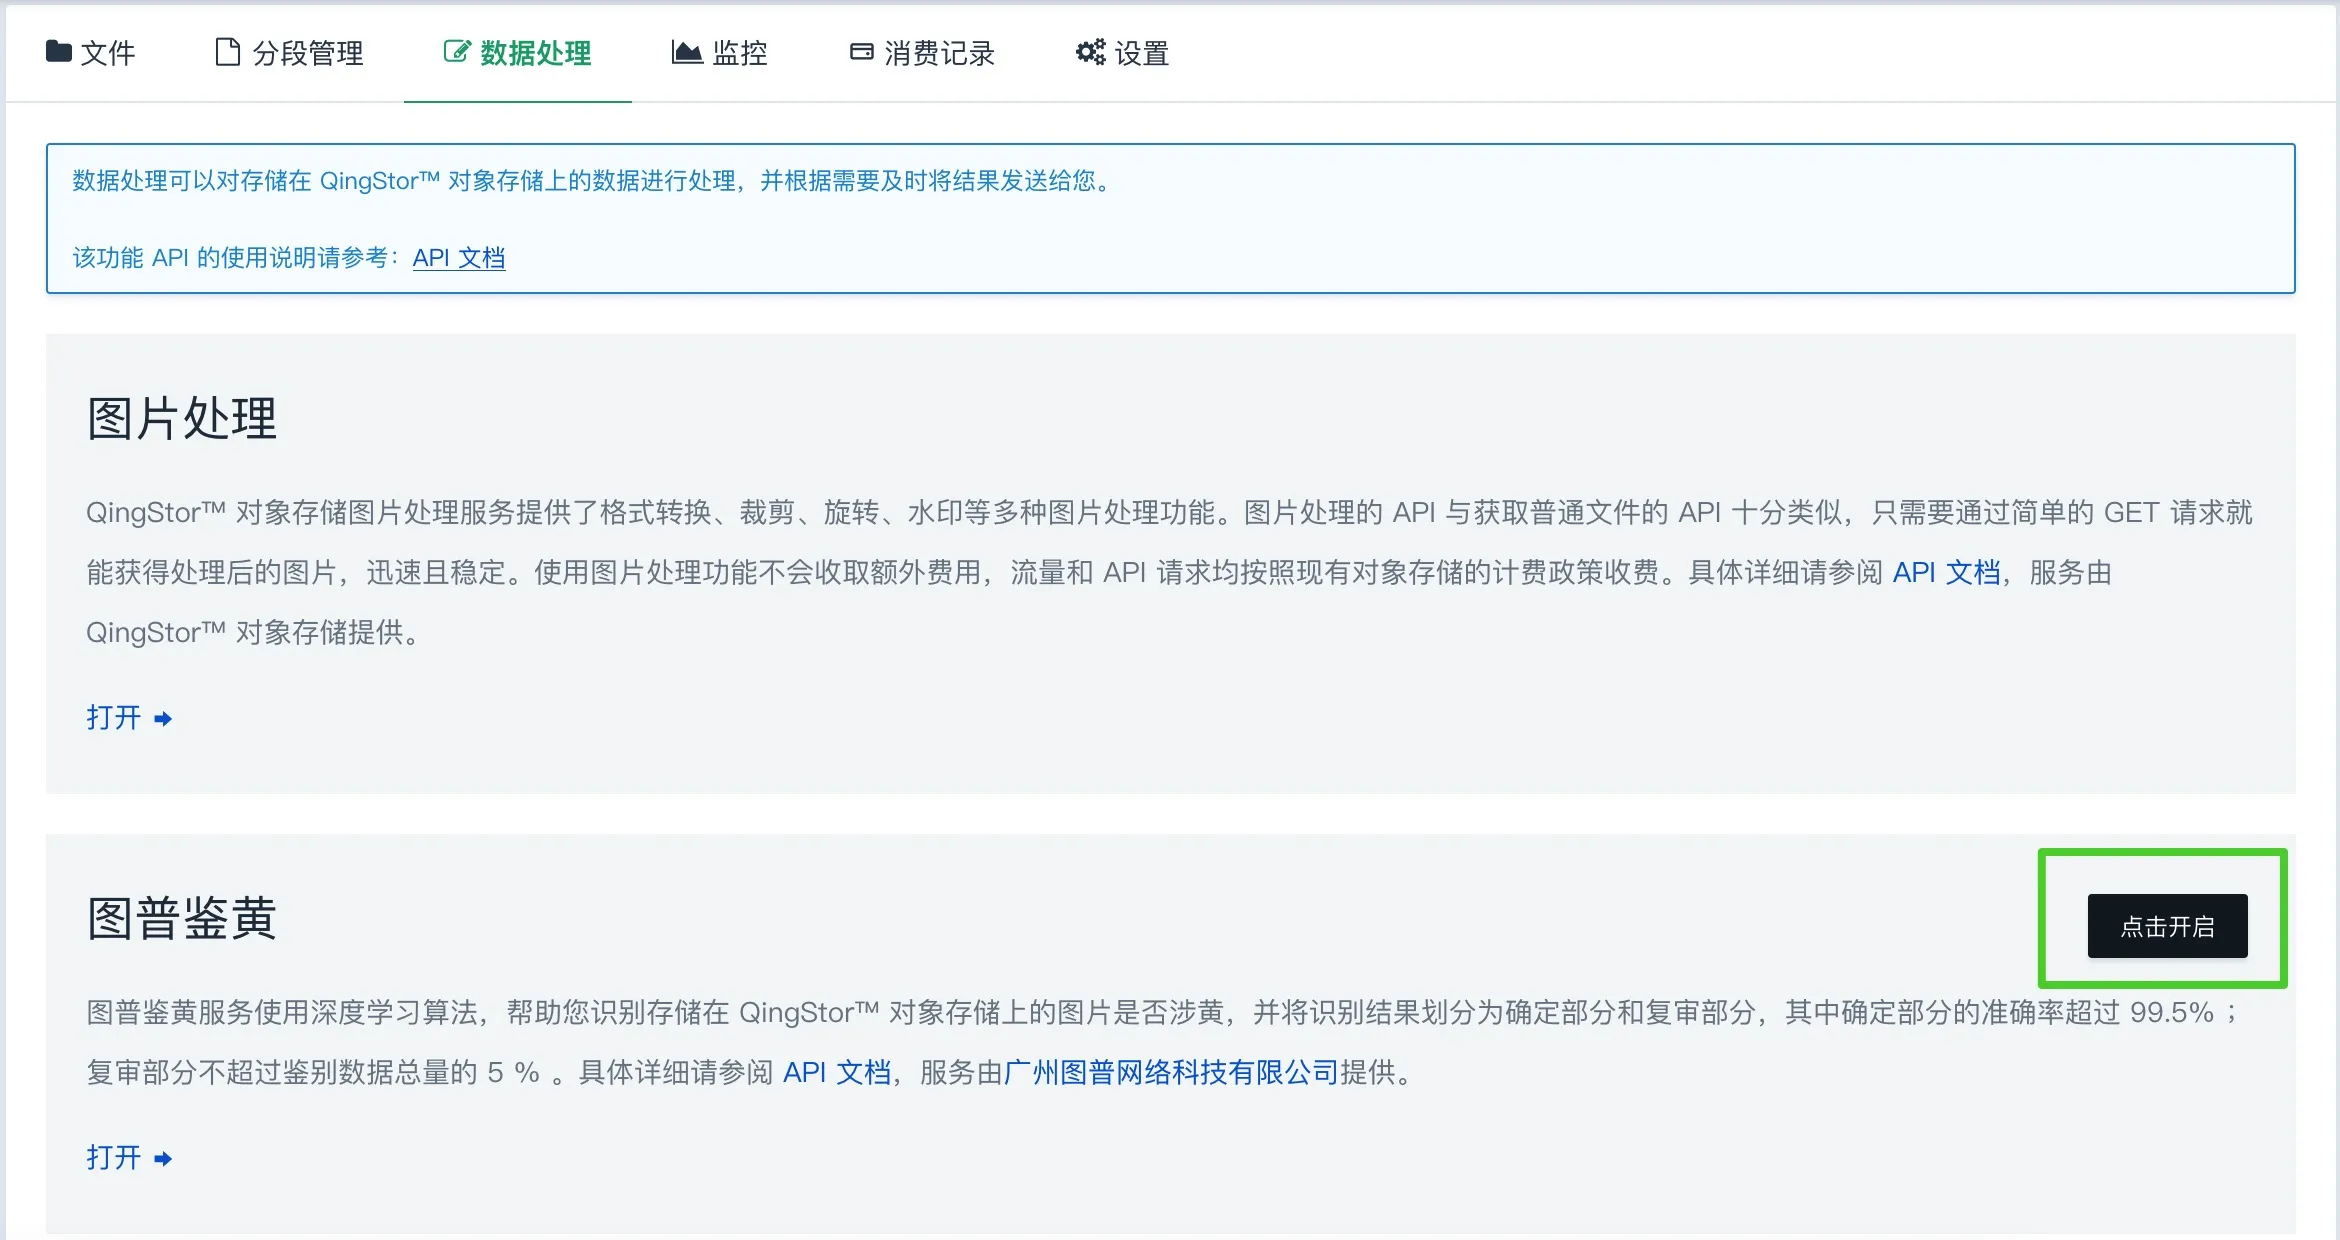Open the 分段管理 tab
Image resolution: width=2340 pixels, height=1240 pixels.
[x=307, y=53]
